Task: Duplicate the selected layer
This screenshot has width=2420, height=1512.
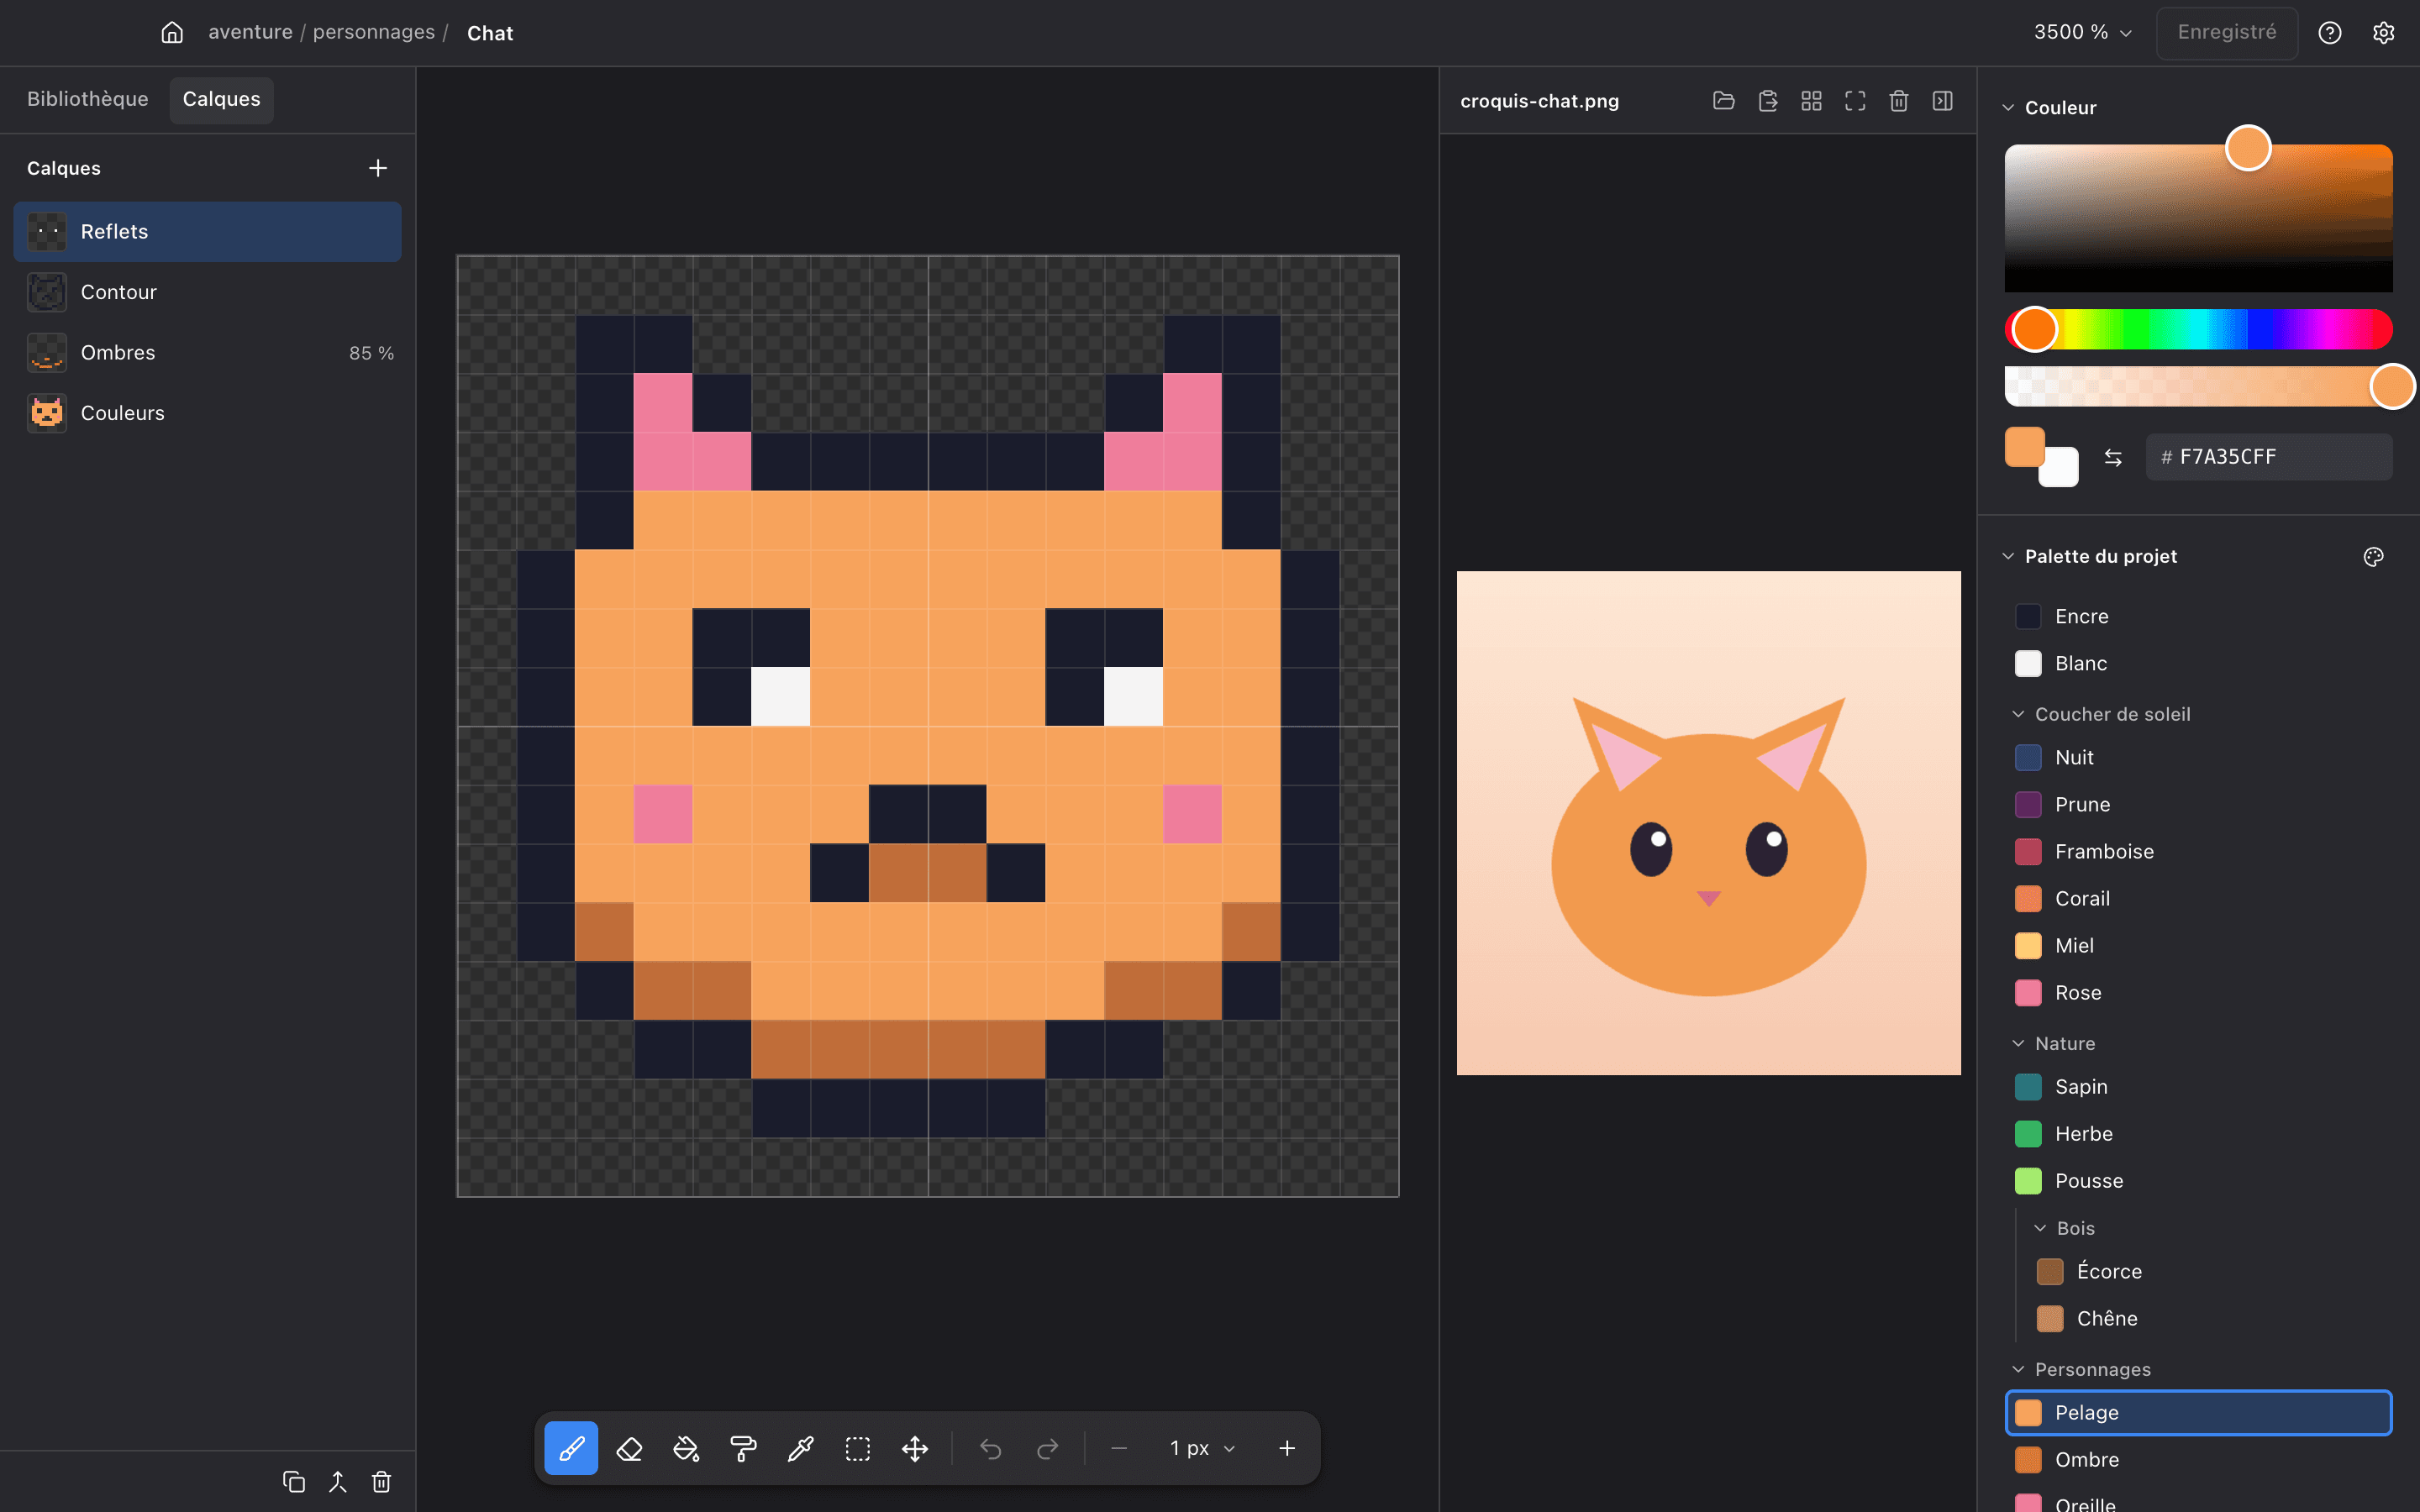Action: (x=294, y=1481)
